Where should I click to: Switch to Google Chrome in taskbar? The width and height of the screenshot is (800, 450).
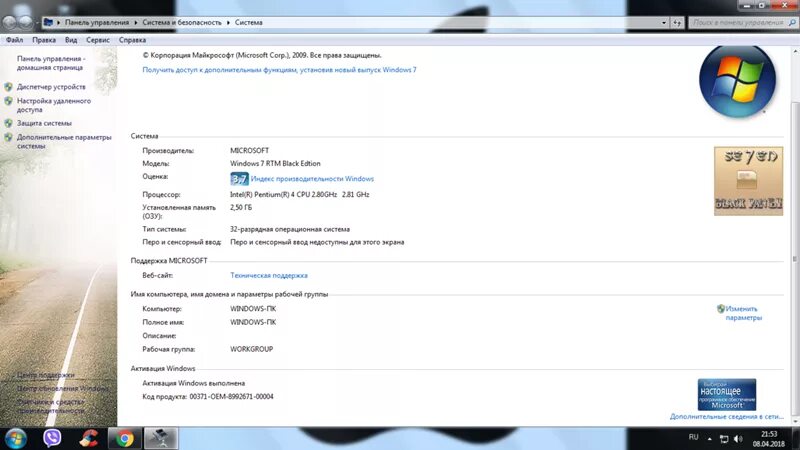[x=124, y=438]
